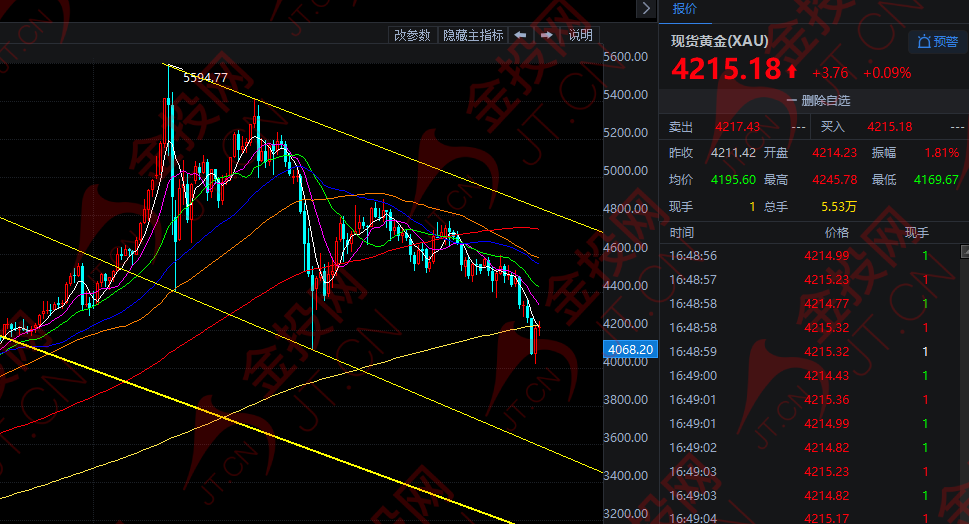Click the 4068.20 price marker on axis
This screenshot has width=969, height=524.
[630, 350]
